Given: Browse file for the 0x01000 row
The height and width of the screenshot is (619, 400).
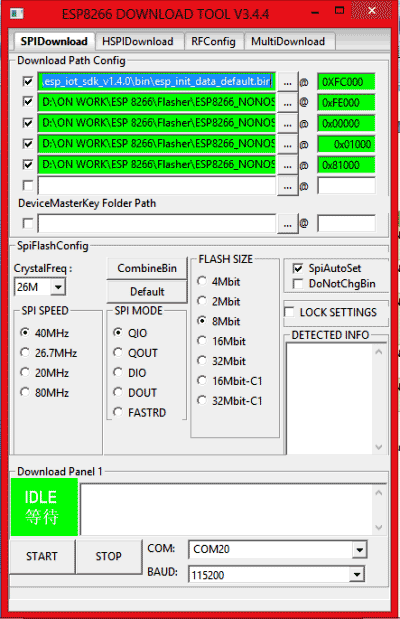Looking at the screenshot, I should tap(287, 144).
